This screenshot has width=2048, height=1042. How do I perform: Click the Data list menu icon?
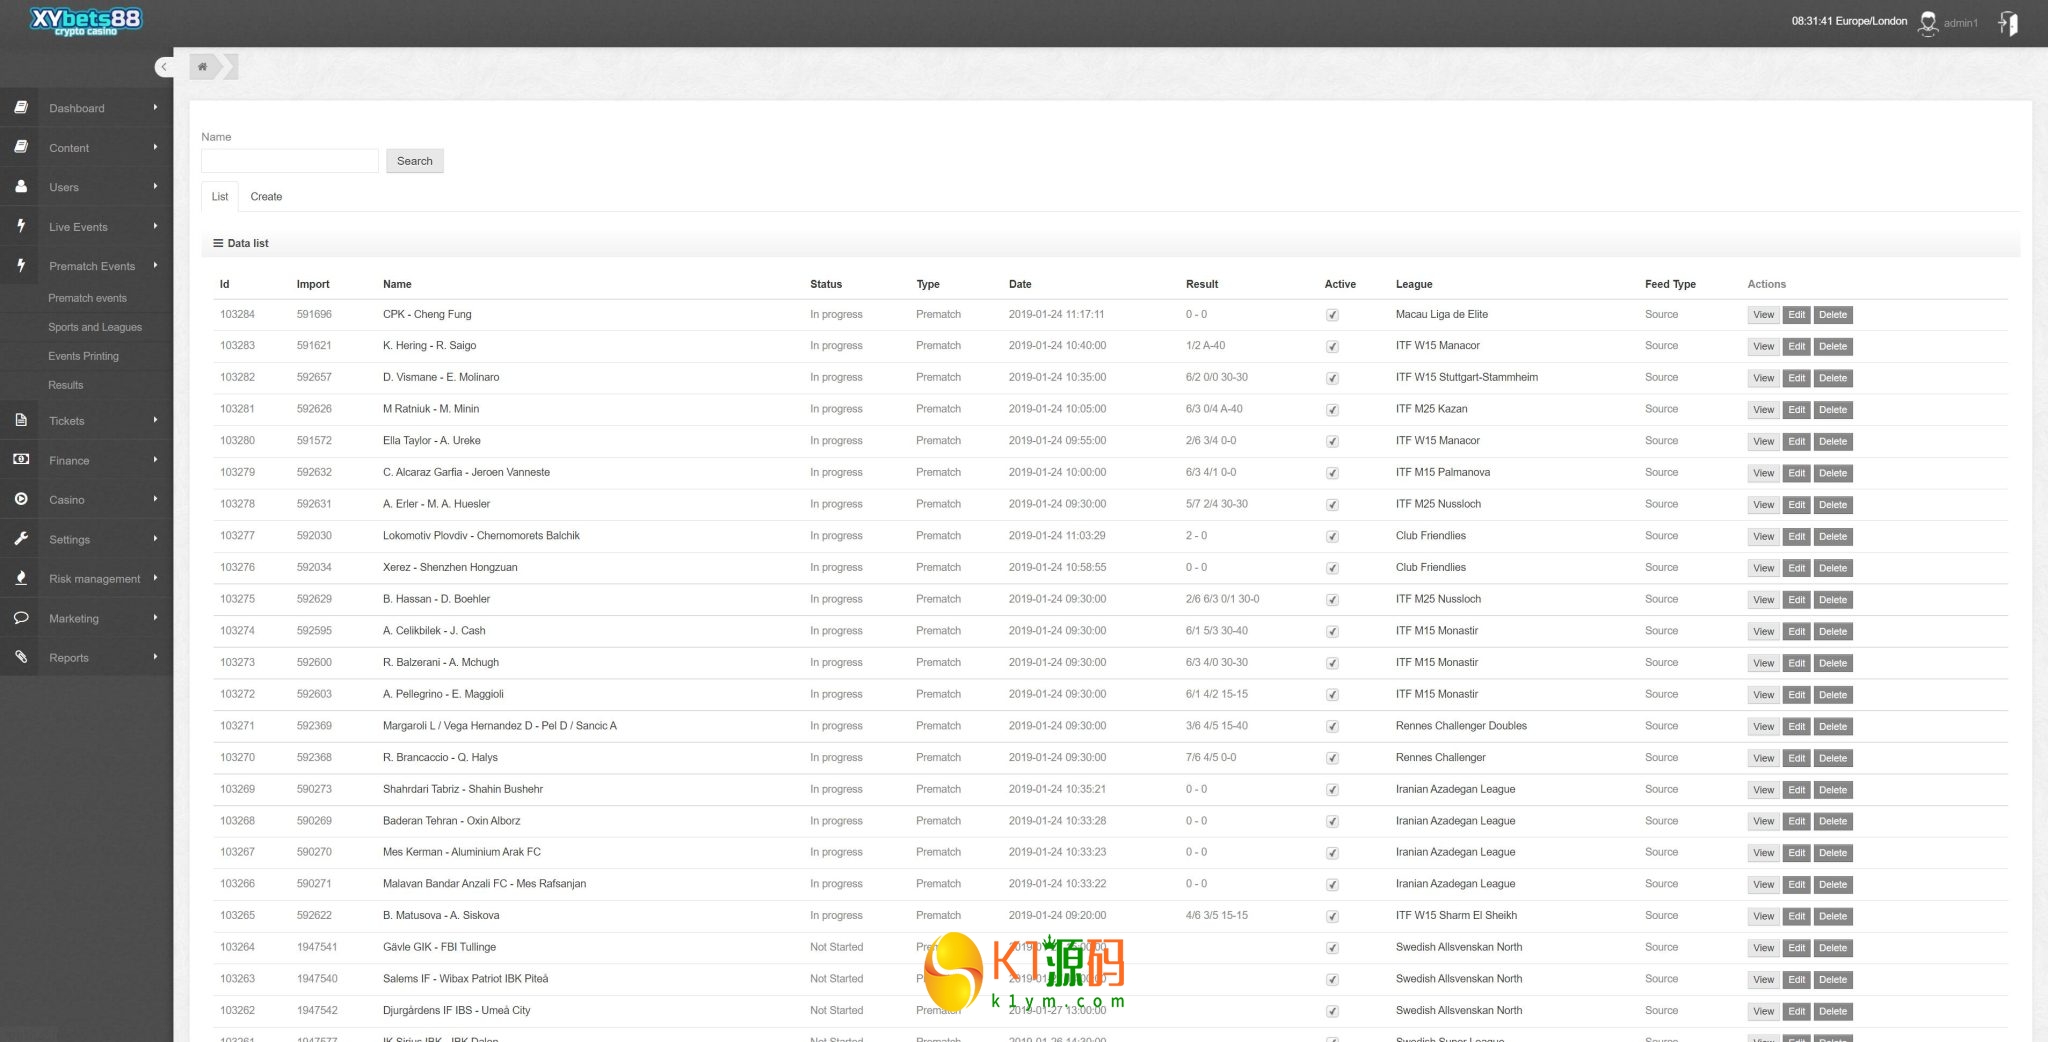click(x=218, y=243)
